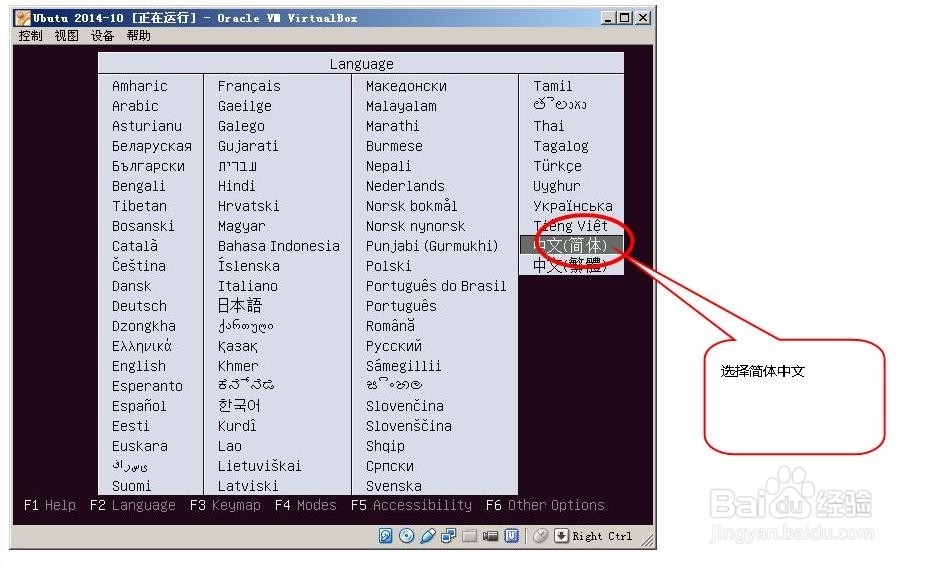Click the video capture camera status icon
Image resolution: width=925 pixels, height=565 pixels.
(490, 536)
